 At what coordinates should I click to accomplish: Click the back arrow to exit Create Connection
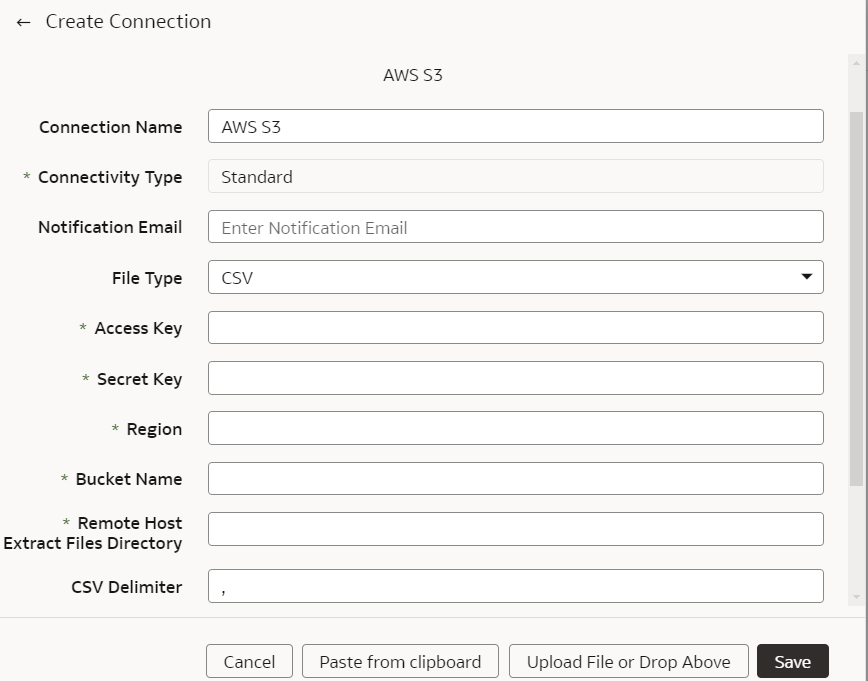pyautogui.click(x=23, y=21)
